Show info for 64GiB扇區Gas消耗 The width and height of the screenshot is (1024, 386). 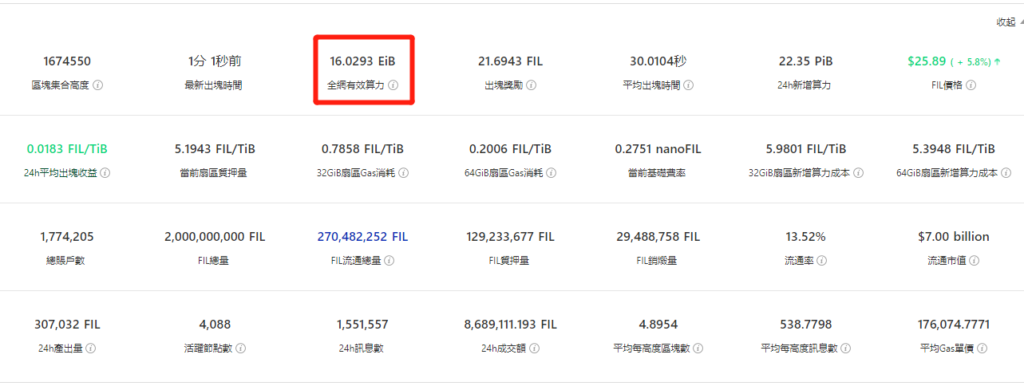(551, 173)
